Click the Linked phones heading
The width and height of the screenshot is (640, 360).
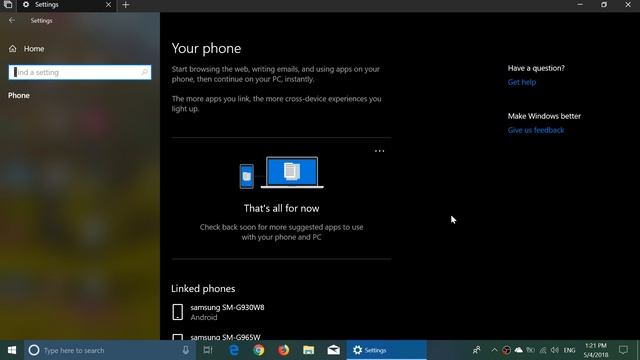coord(203,289)
